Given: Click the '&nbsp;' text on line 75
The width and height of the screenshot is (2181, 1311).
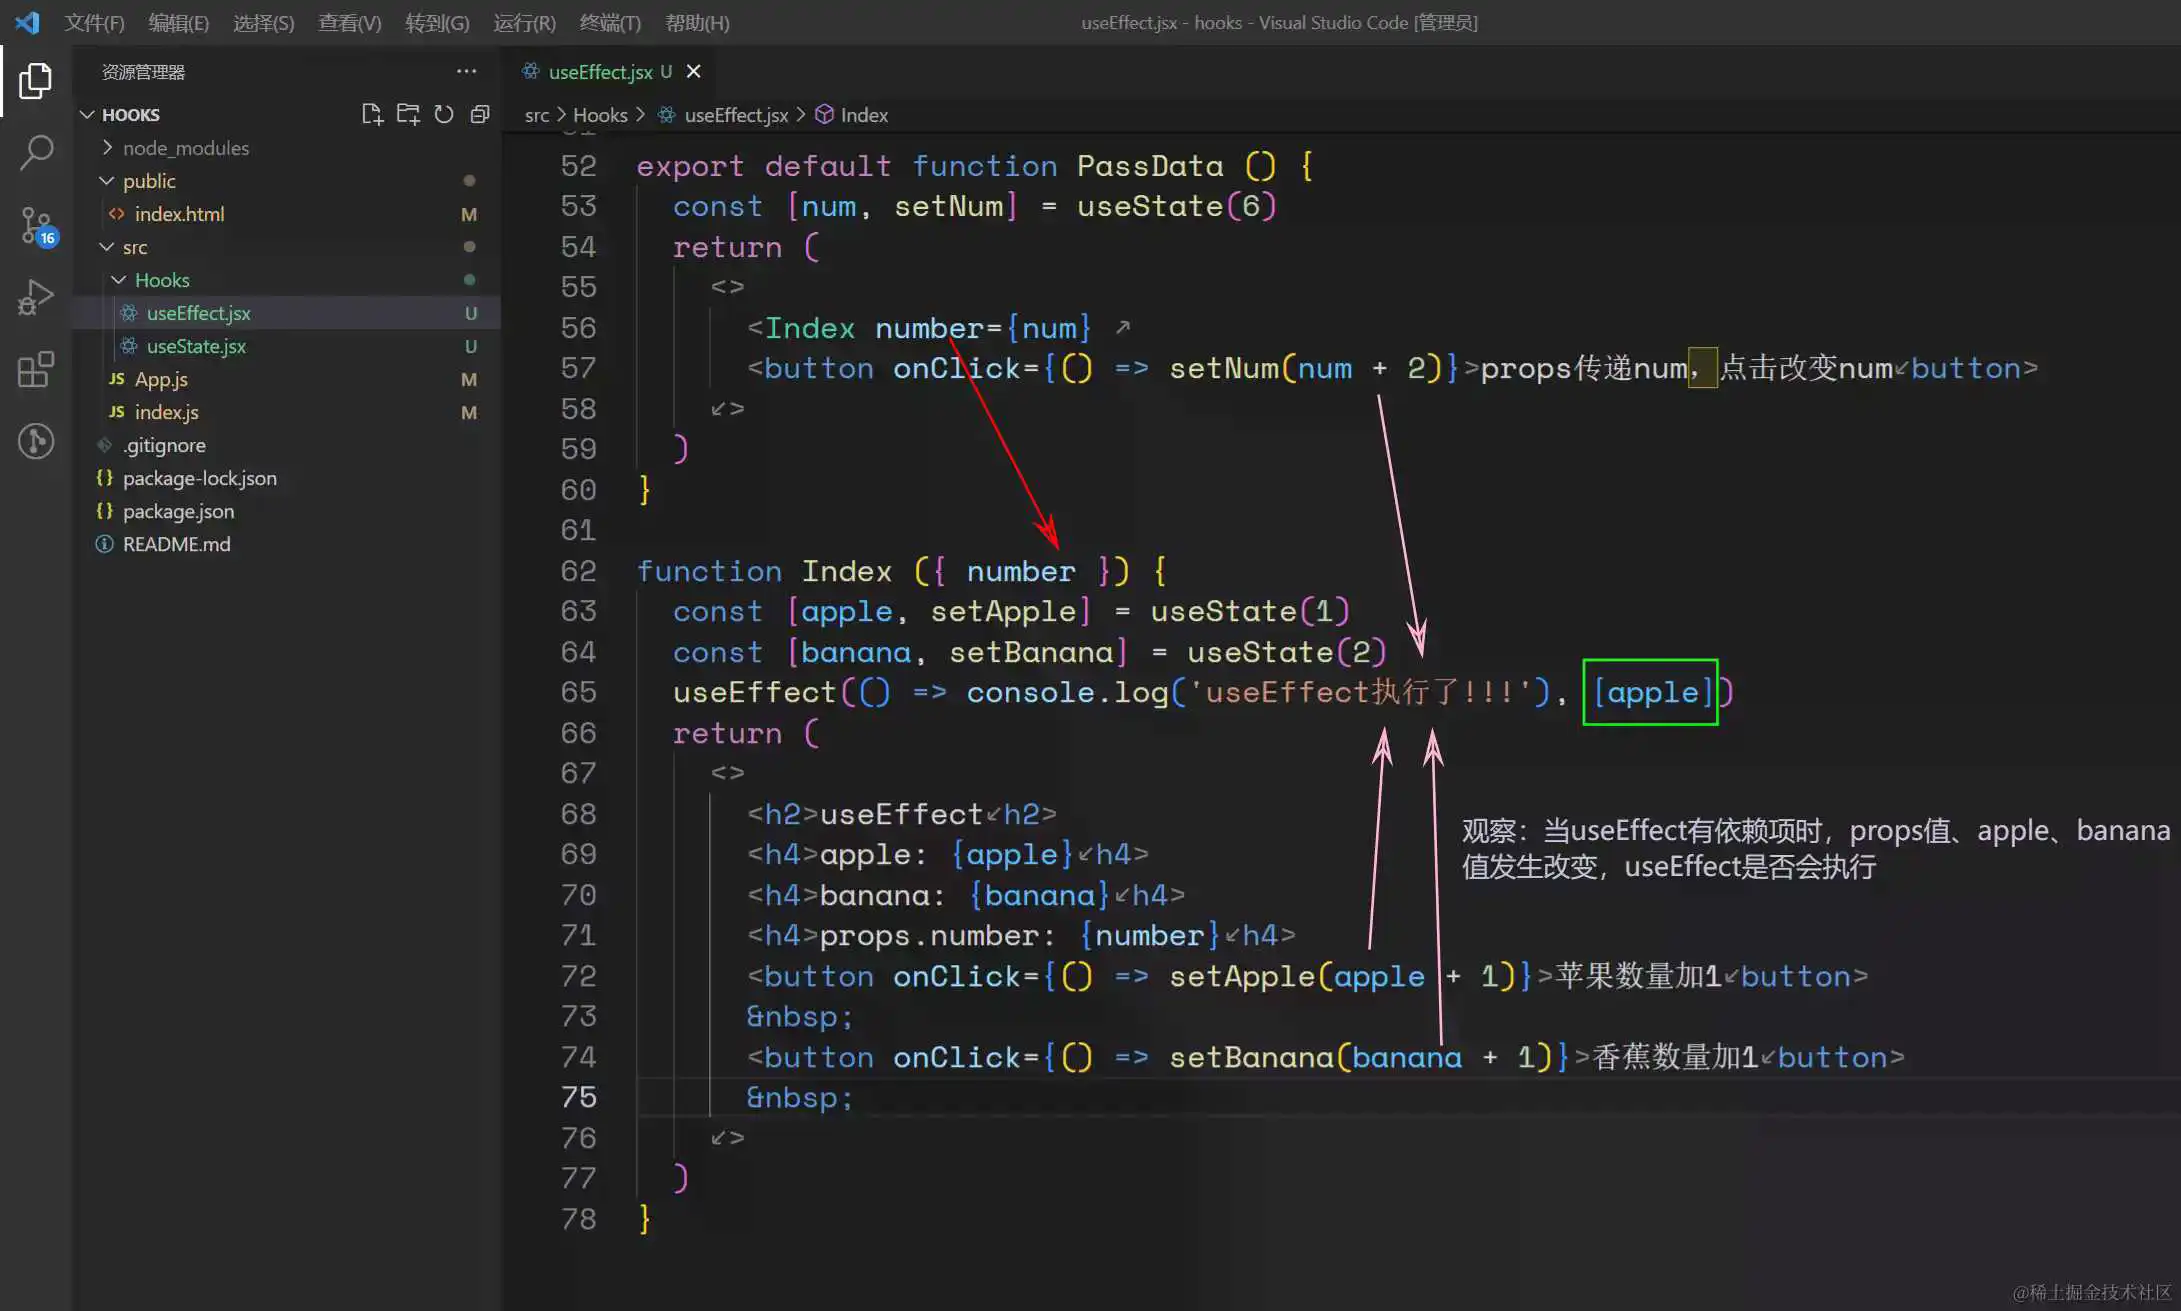Looking at the screenshot, I should (799, 1097).
